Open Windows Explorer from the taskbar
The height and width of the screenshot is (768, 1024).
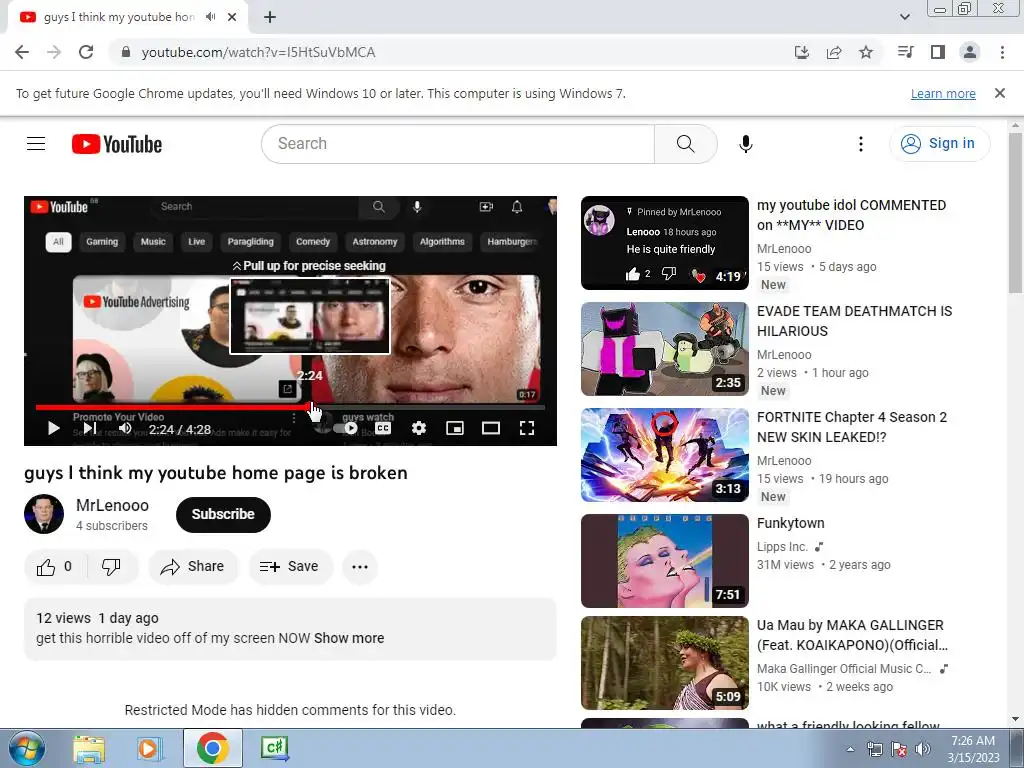point(89,748)
